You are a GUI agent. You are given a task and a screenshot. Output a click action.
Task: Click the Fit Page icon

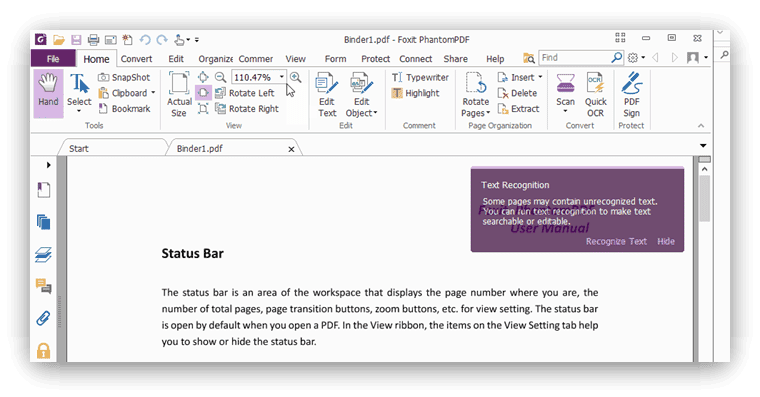[x=203, y=77]
